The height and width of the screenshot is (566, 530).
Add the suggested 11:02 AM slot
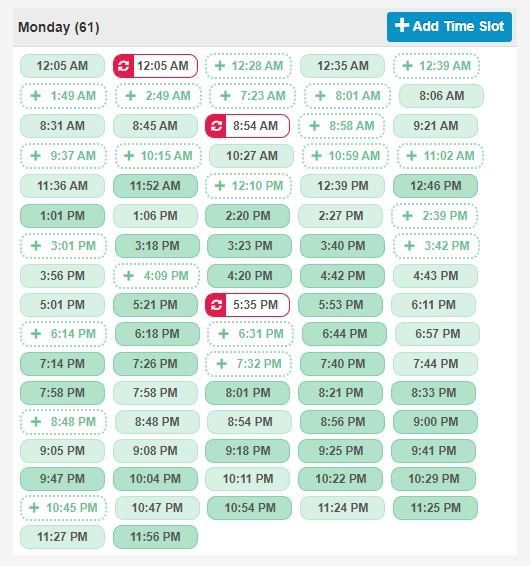[440, 156]
